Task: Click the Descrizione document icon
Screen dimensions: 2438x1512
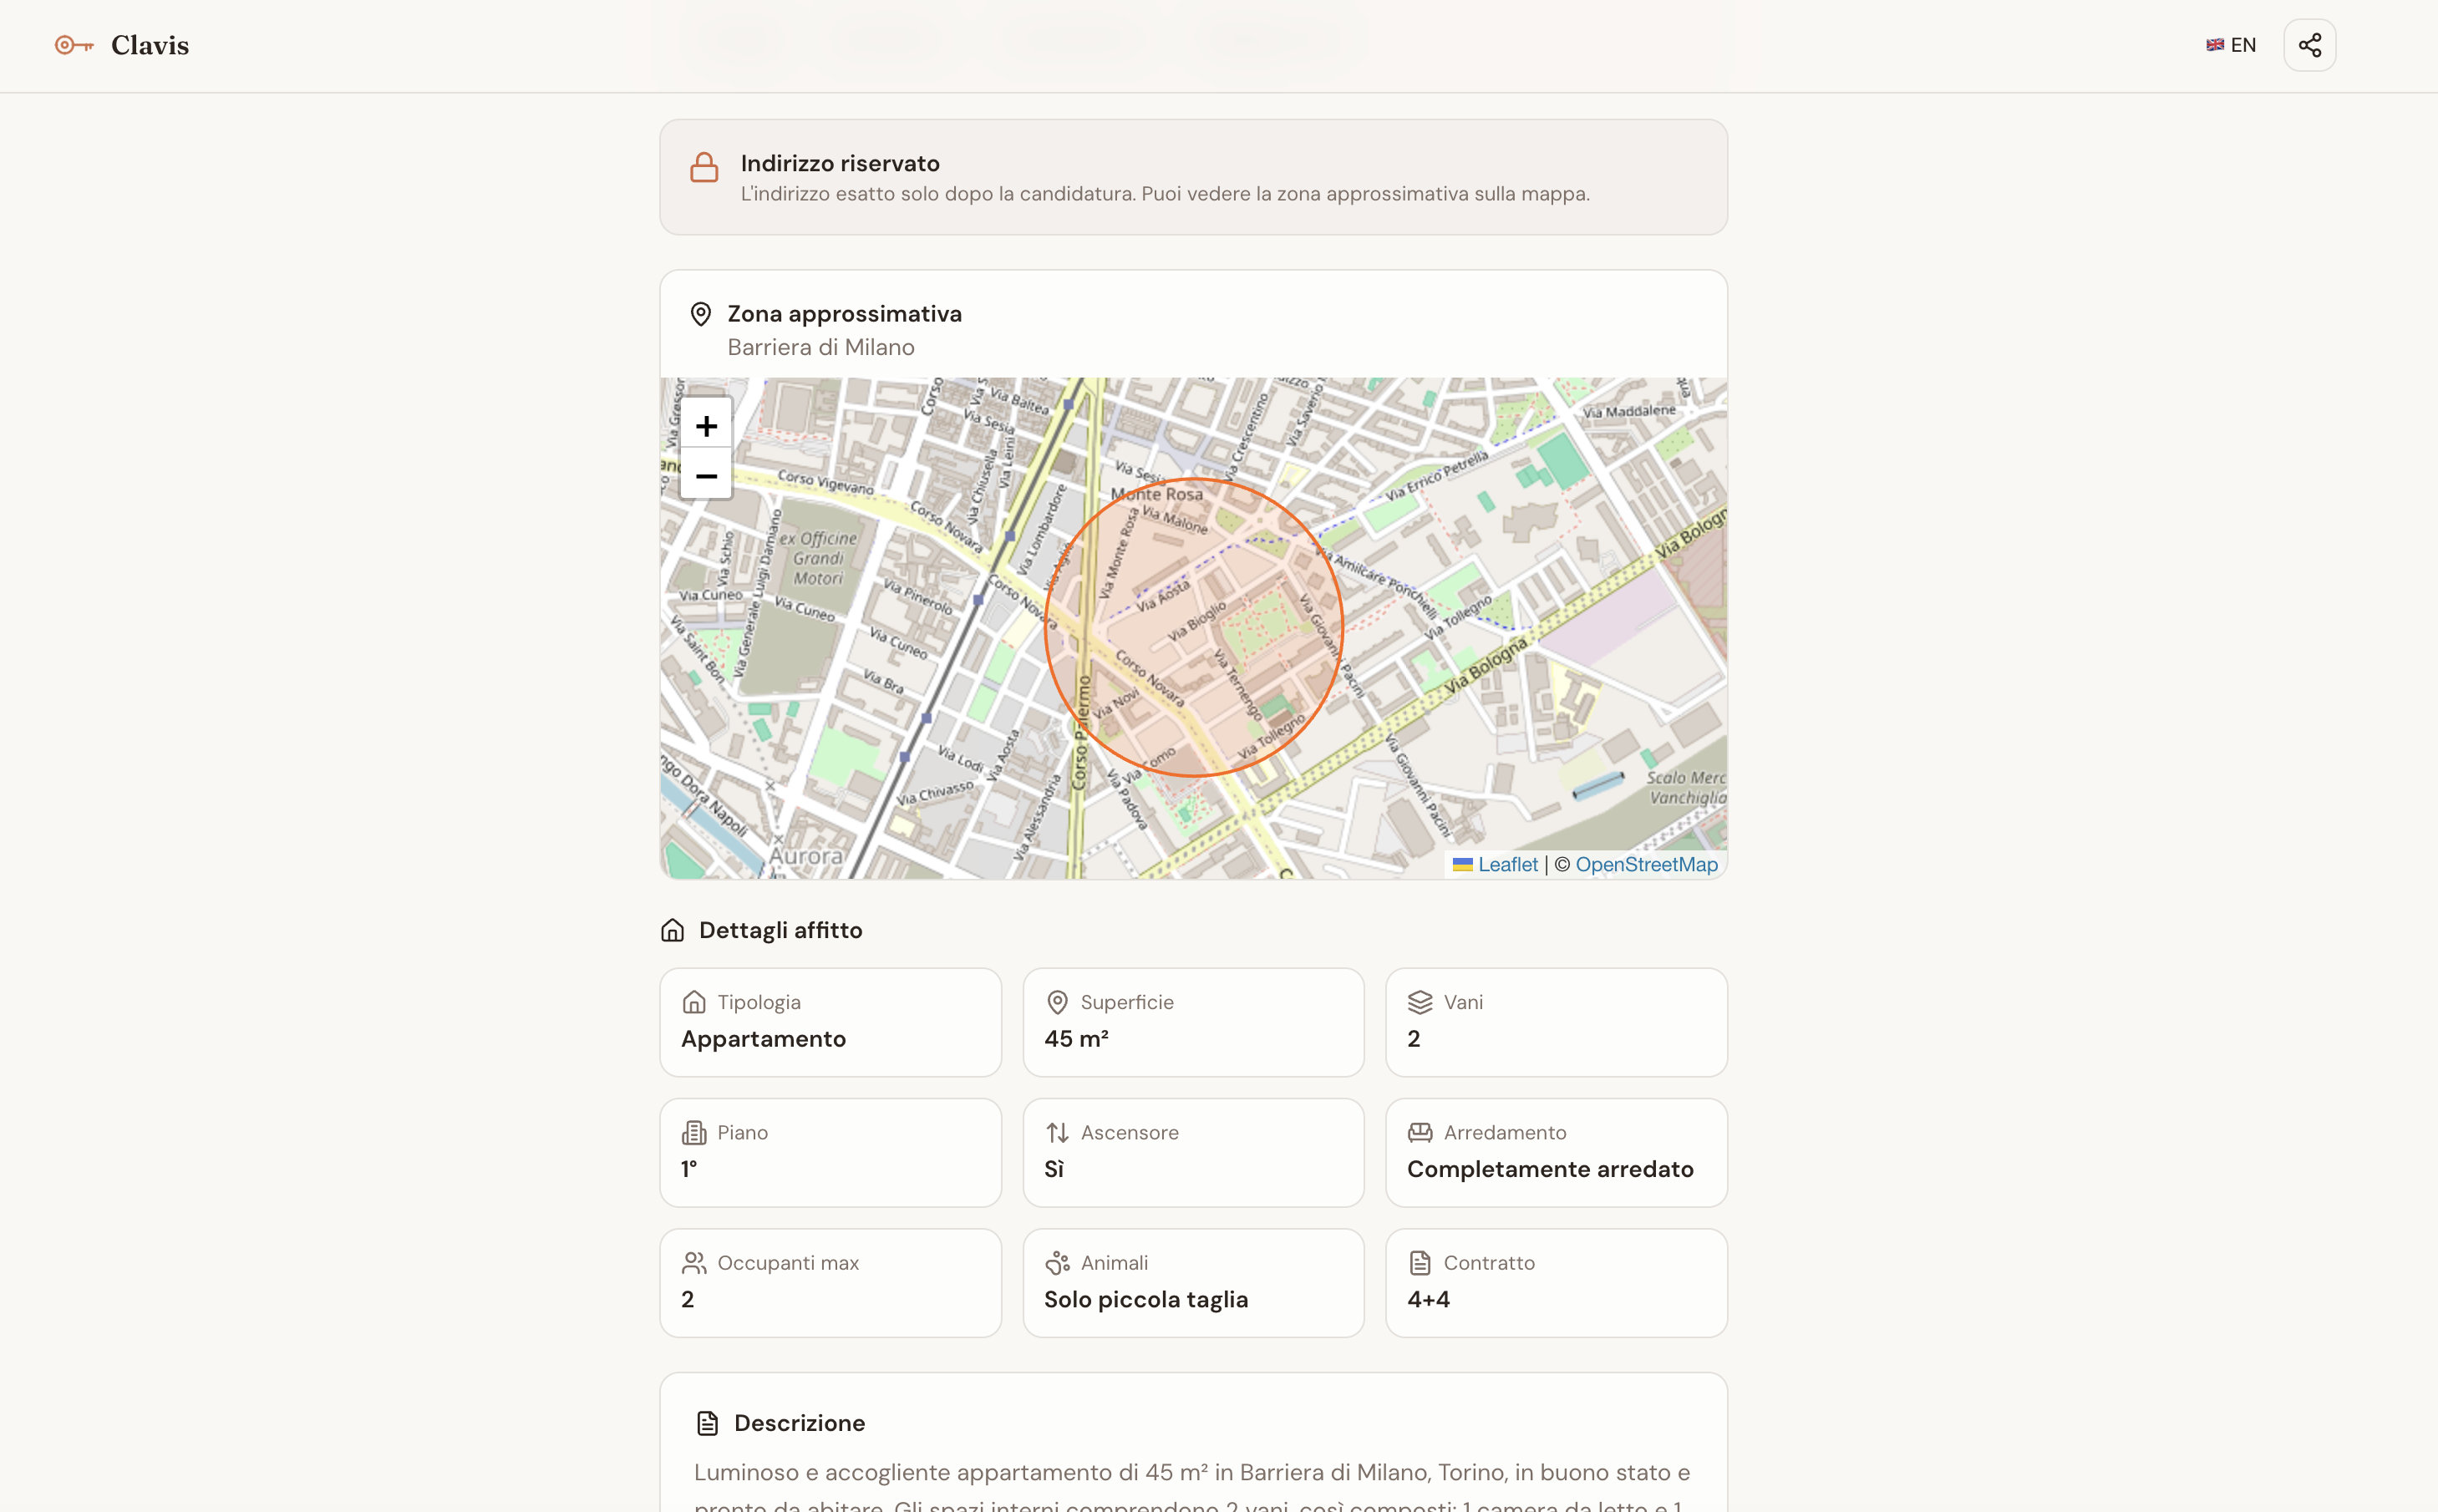Action: click(x=707, y=1423)
